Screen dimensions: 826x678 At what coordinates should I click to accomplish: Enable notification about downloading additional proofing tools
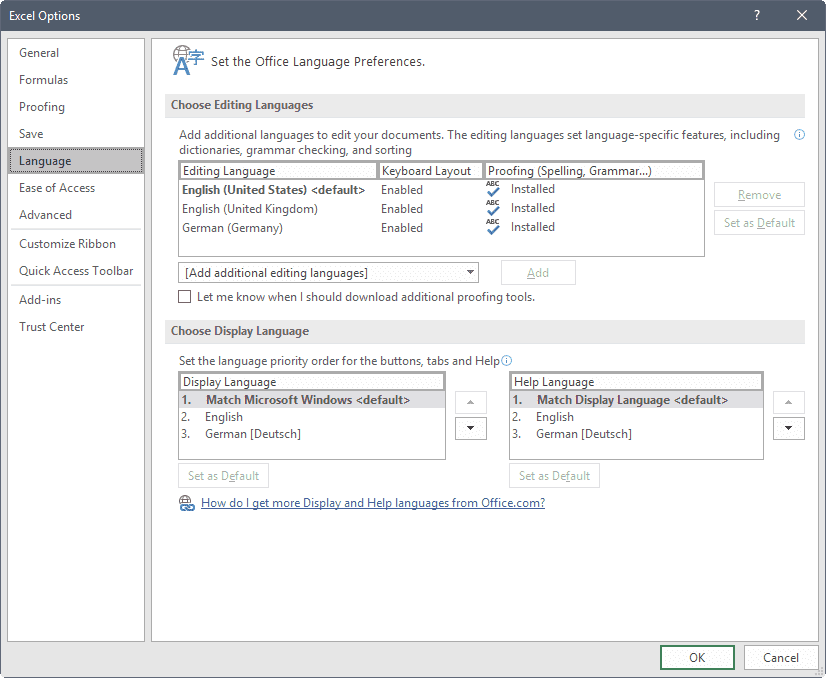click(x=184, y=296)
